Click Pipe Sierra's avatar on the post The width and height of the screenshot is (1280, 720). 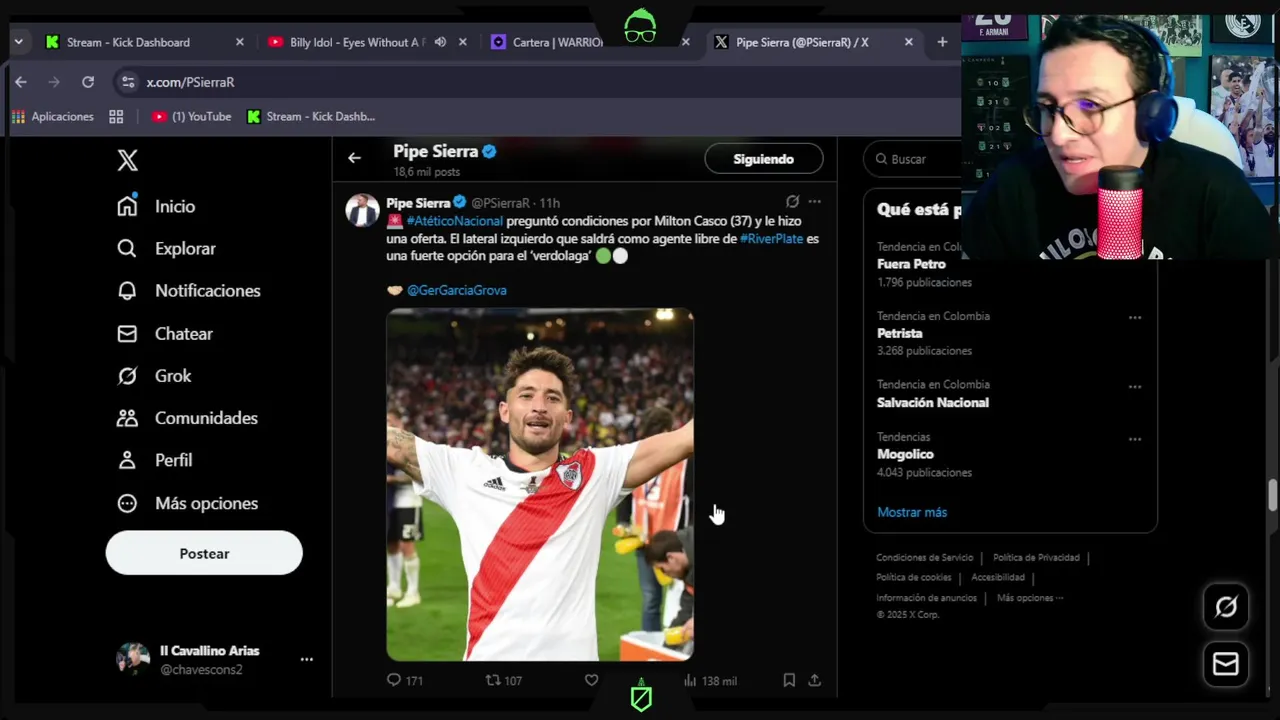[x=362, y=210]
